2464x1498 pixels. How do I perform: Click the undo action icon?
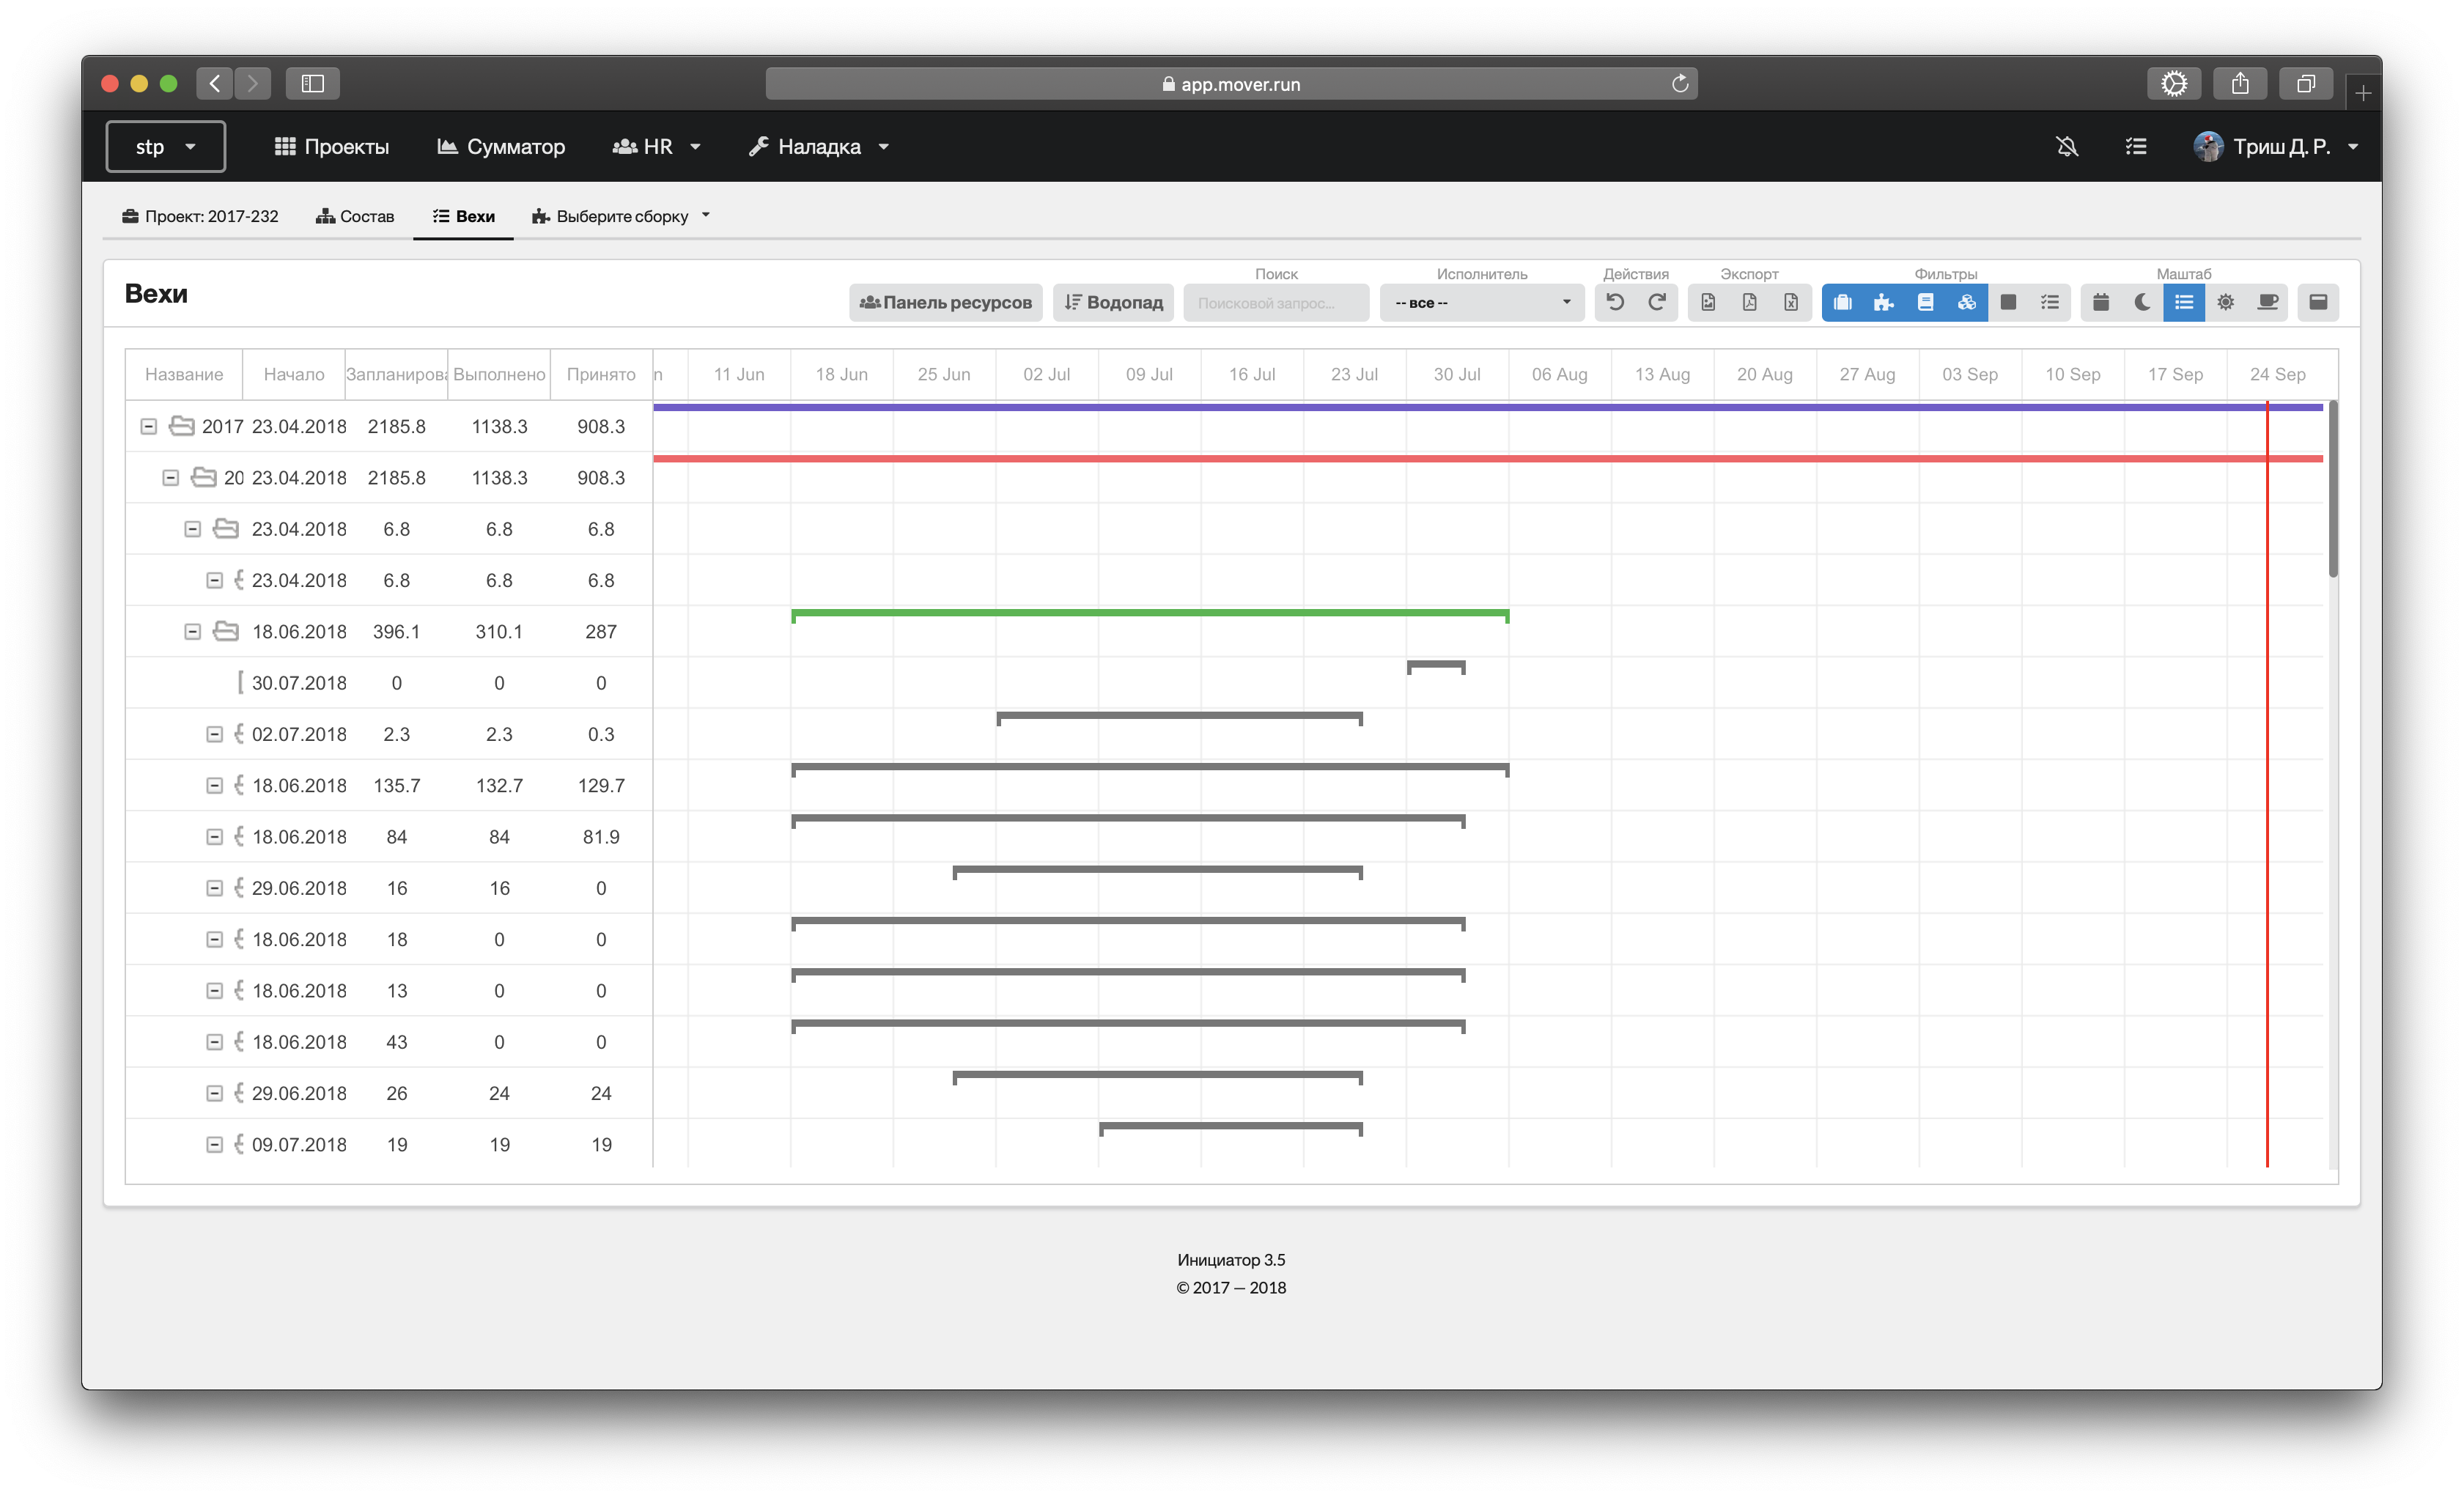click(x=1615, y=302)
